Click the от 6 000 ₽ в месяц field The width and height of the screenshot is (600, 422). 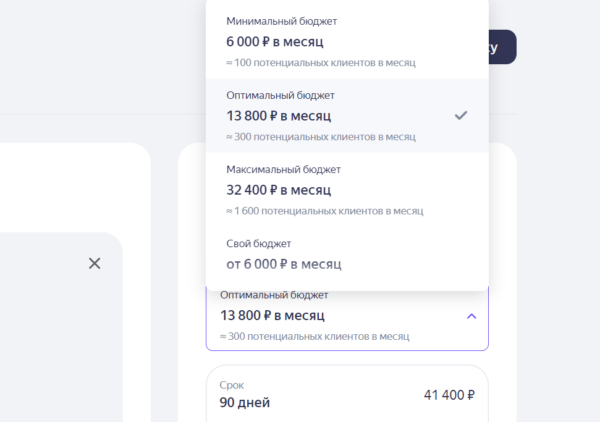point(284,264)
